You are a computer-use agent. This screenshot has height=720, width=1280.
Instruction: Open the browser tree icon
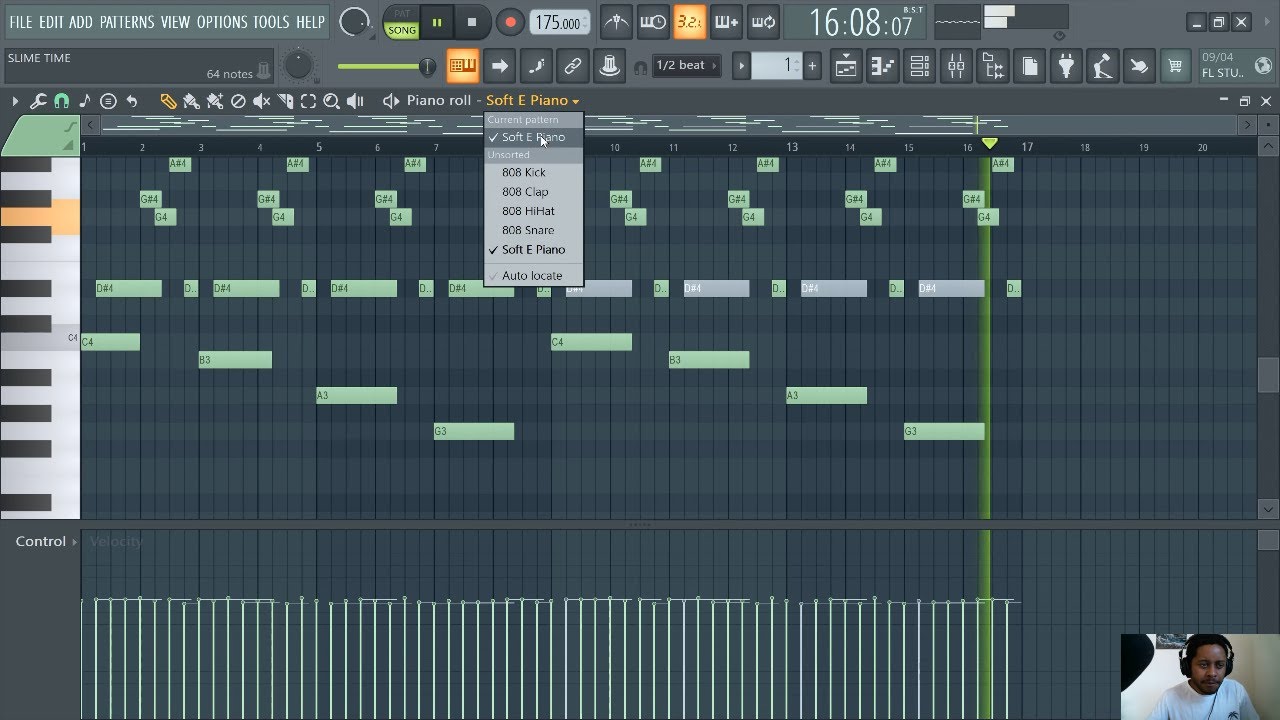point(993,66)
